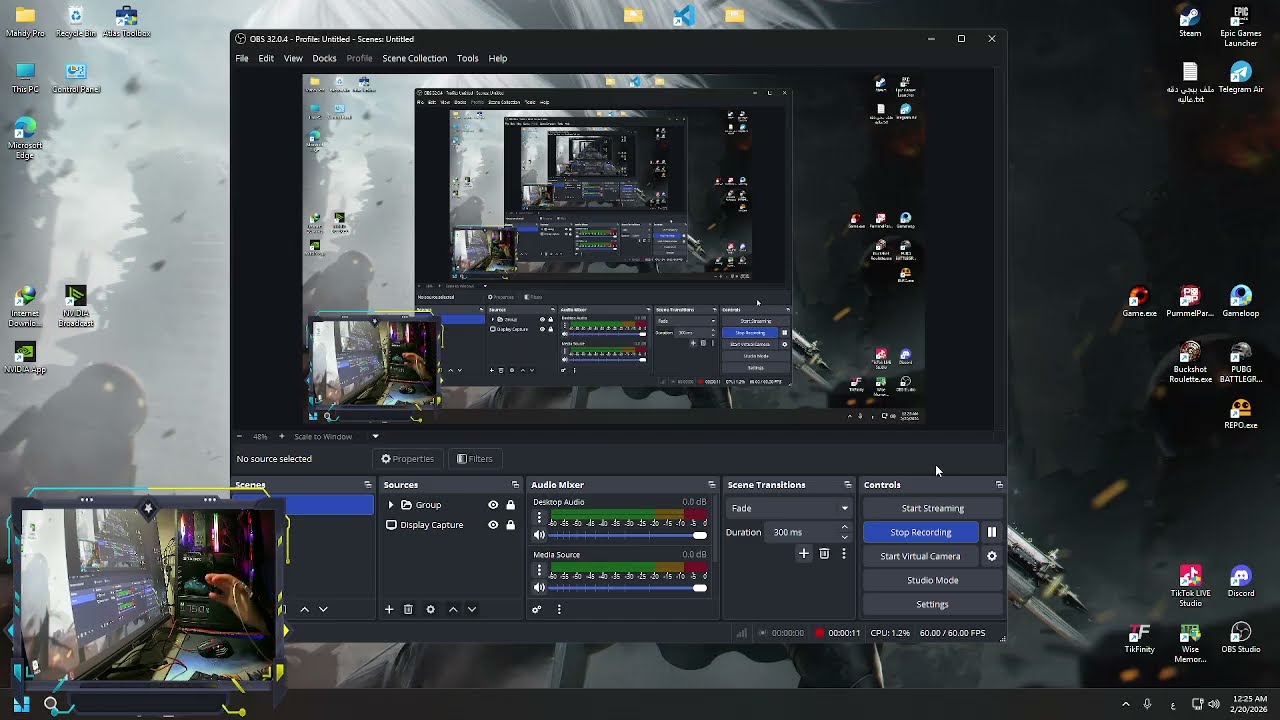
Task: Open the Docks menu
Action: click(324, 58)
